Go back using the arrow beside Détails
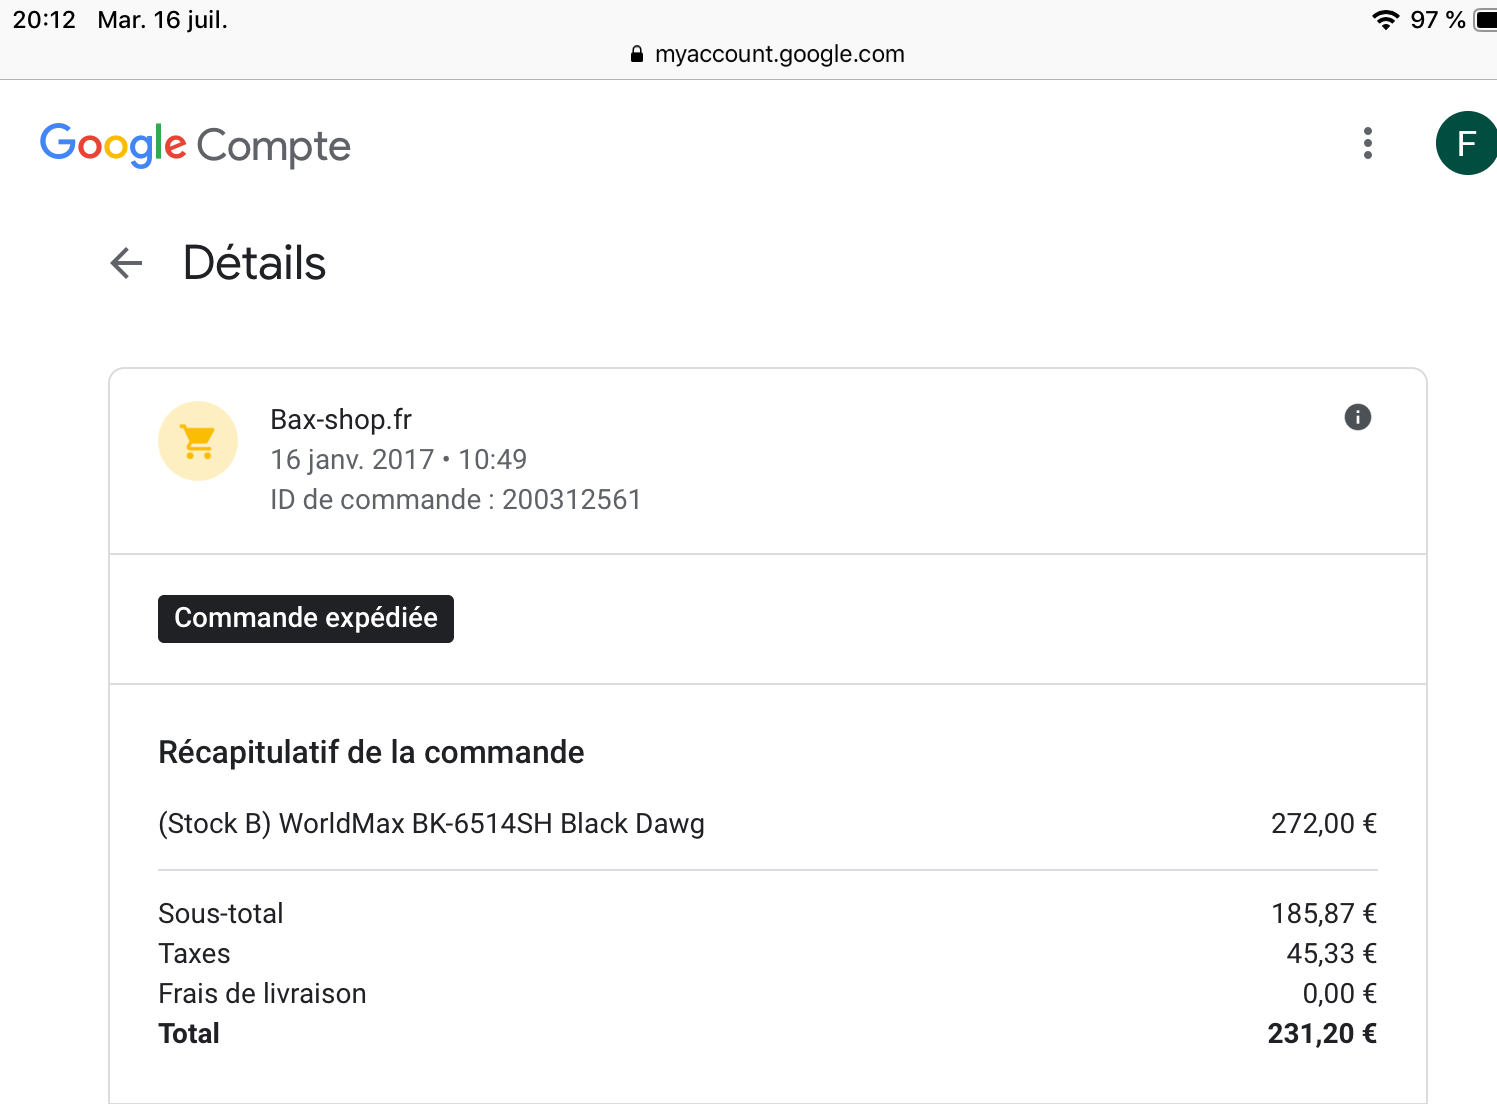The image size is (1497, 1104). tap(126, 263)
